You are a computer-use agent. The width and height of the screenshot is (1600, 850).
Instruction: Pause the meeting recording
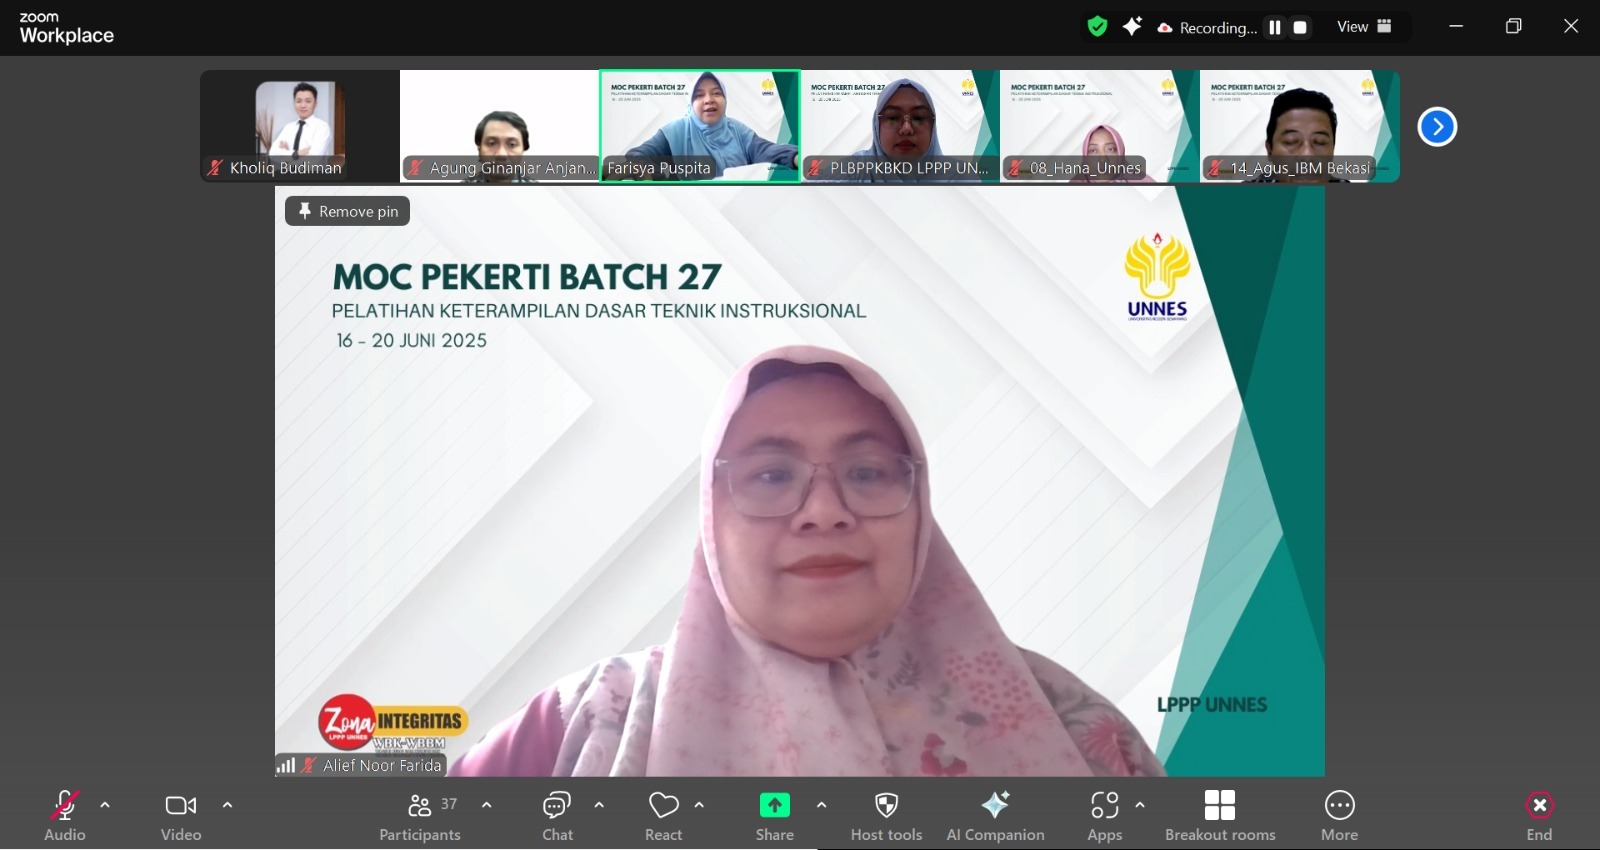(x=1275, y=28)
